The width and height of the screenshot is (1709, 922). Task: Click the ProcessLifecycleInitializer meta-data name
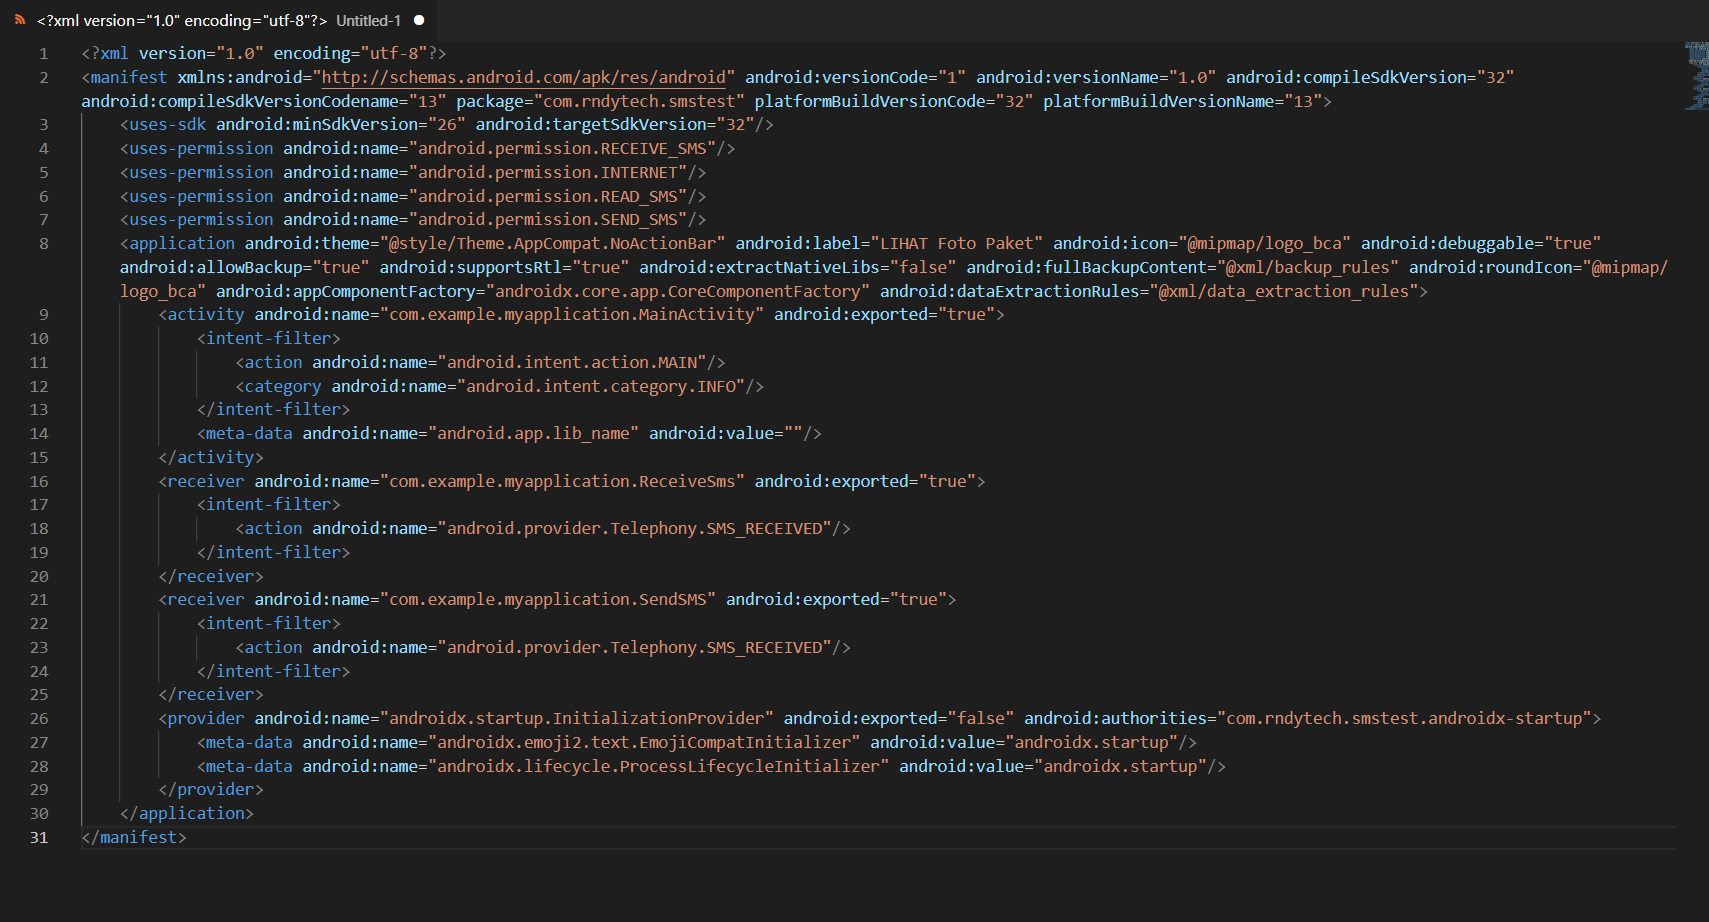[659, 766]
